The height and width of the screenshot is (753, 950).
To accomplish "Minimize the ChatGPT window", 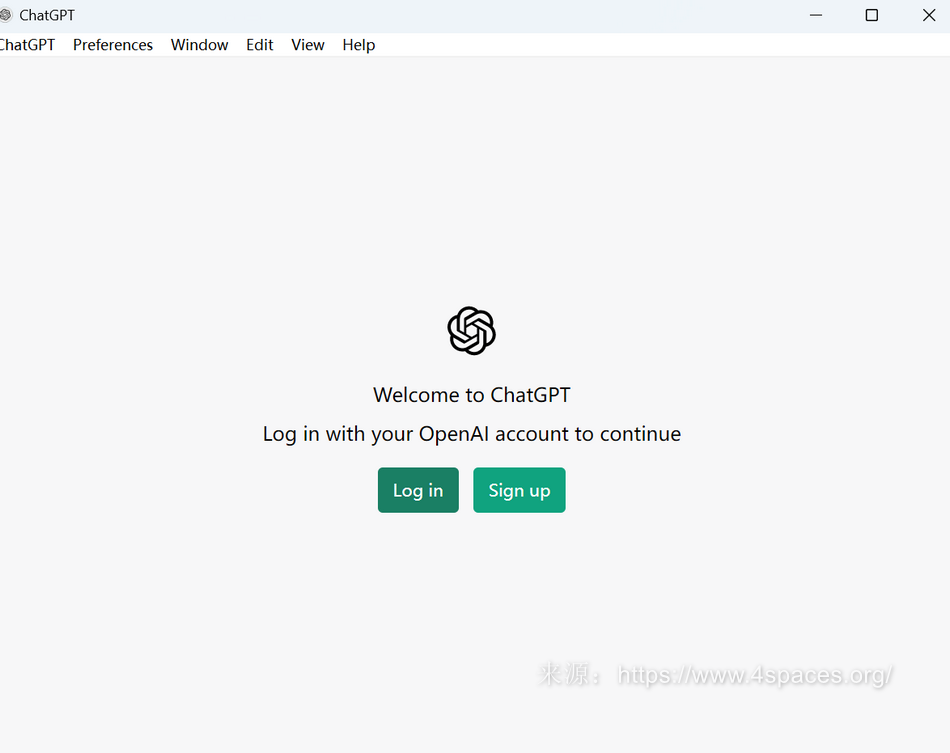I will point(816,15).
